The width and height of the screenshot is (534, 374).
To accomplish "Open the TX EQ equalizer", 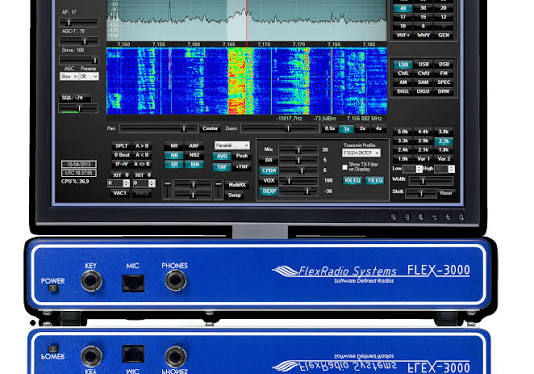I will (x=374, y=181).
